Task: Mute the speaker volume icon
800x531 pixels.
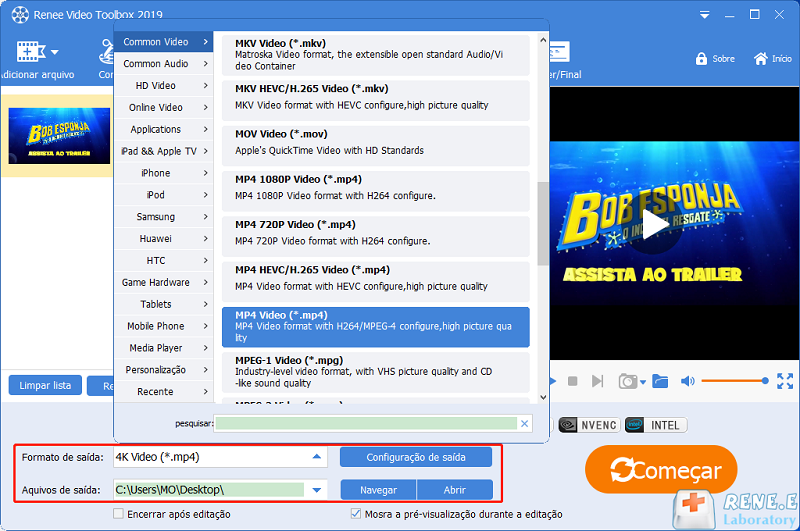Action: tap(687, 381)
